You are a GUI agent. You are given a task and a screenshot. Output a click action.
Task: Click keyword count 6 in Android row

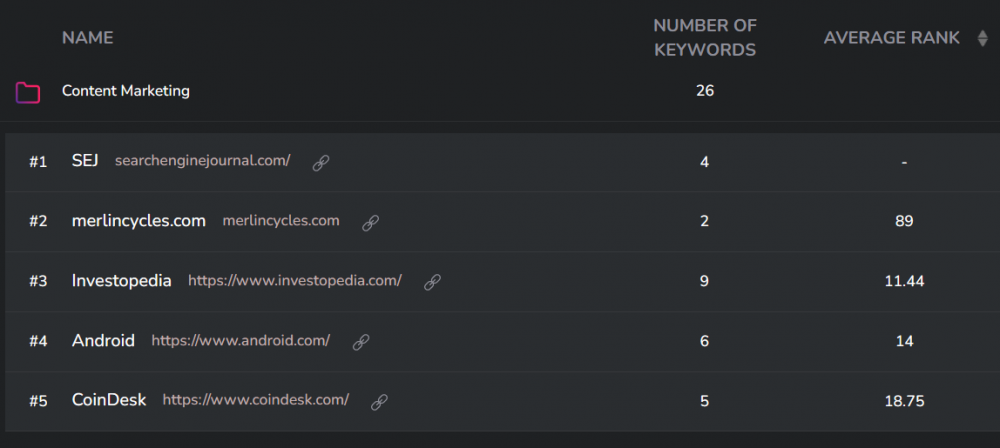pyautogui.click(x=704, y=341)
